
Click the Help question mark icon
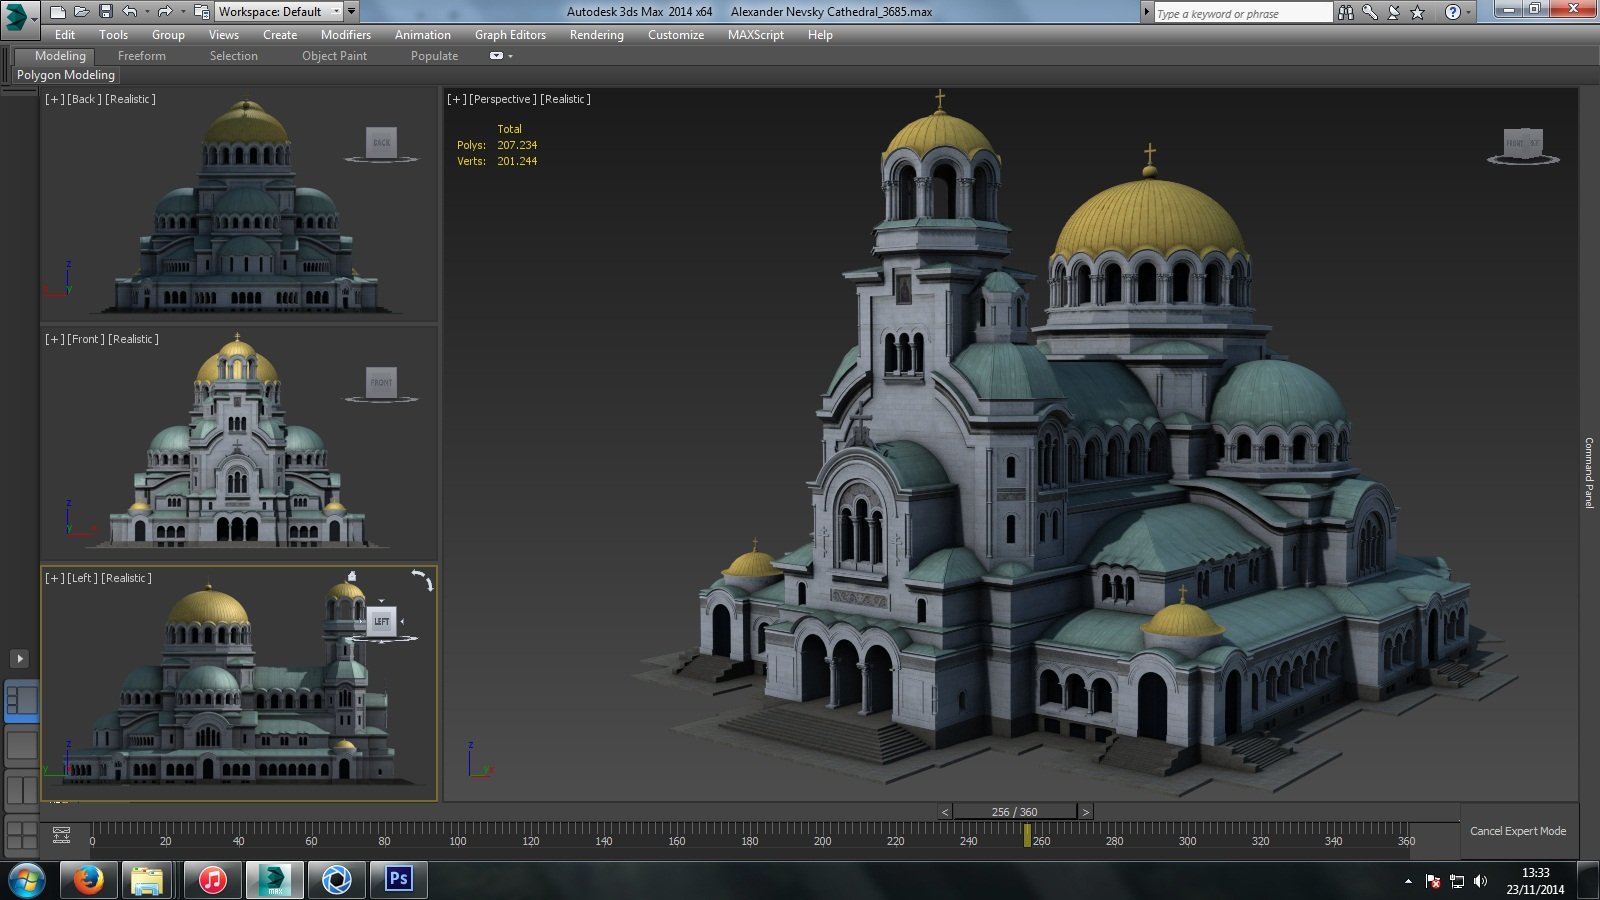point(1453,12)
